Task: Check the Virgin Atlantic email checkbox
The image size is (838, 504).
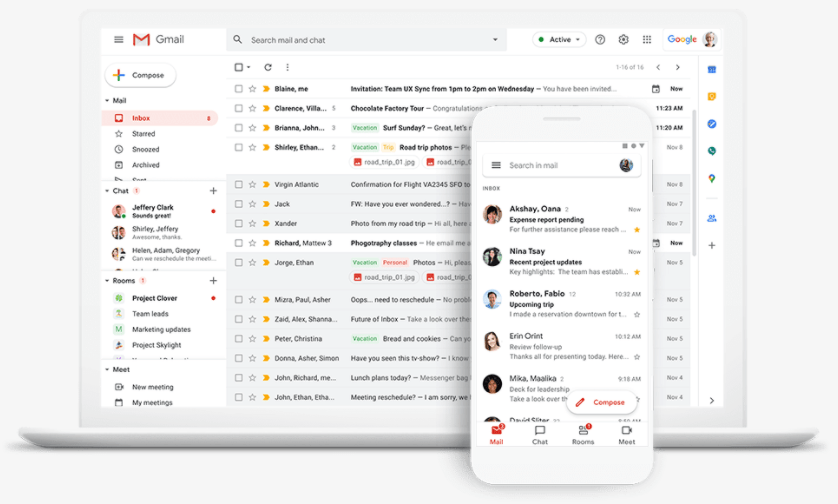Action: coord(238,184)
